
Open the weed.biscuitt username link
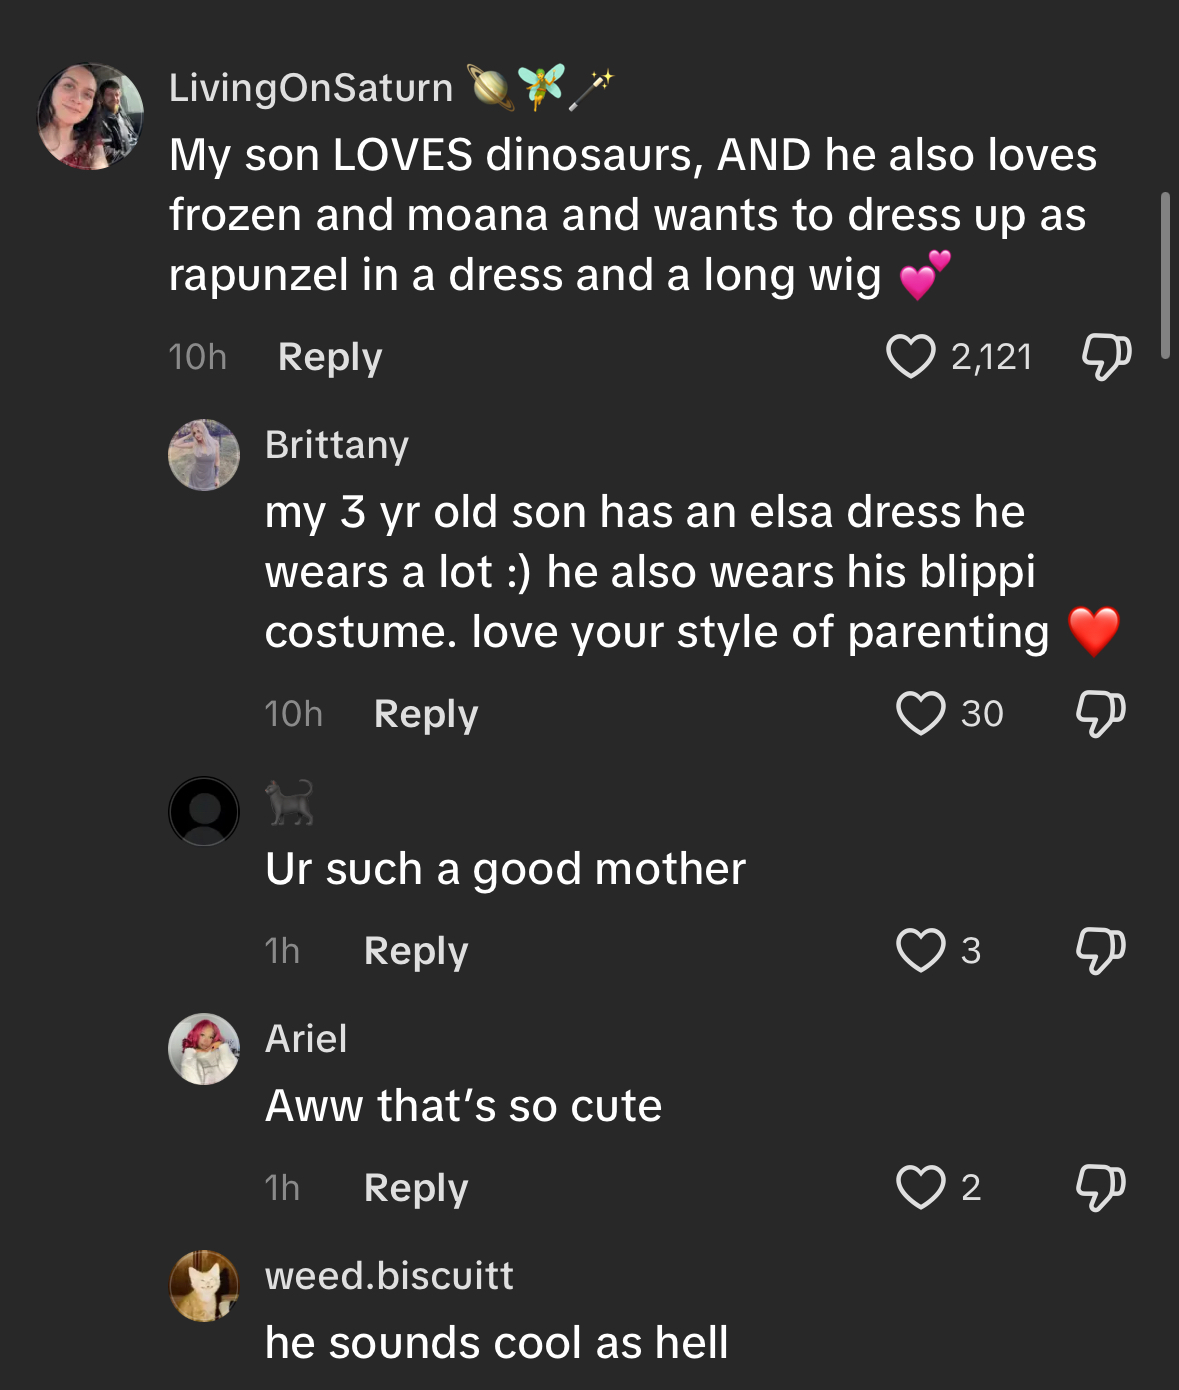click(389, 1276)
